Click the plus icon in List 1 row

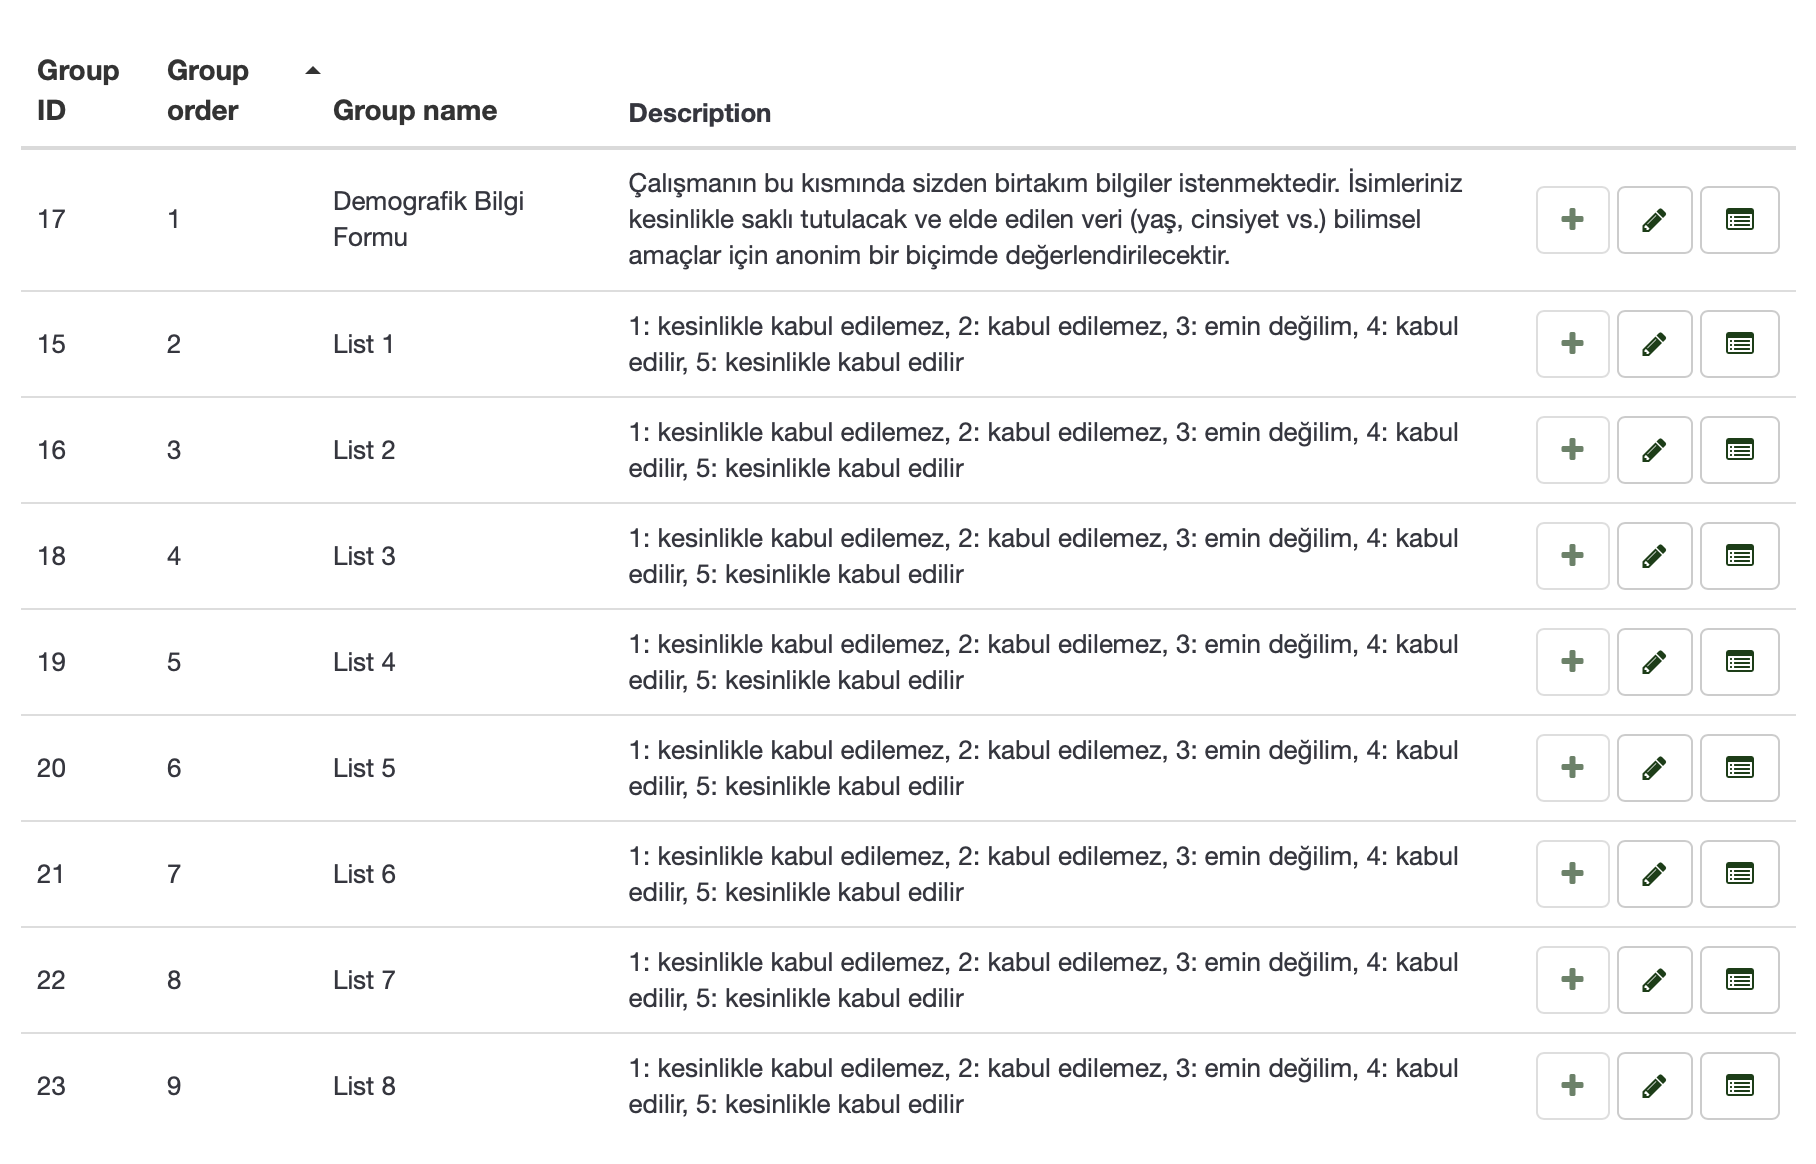point(1572,344)
